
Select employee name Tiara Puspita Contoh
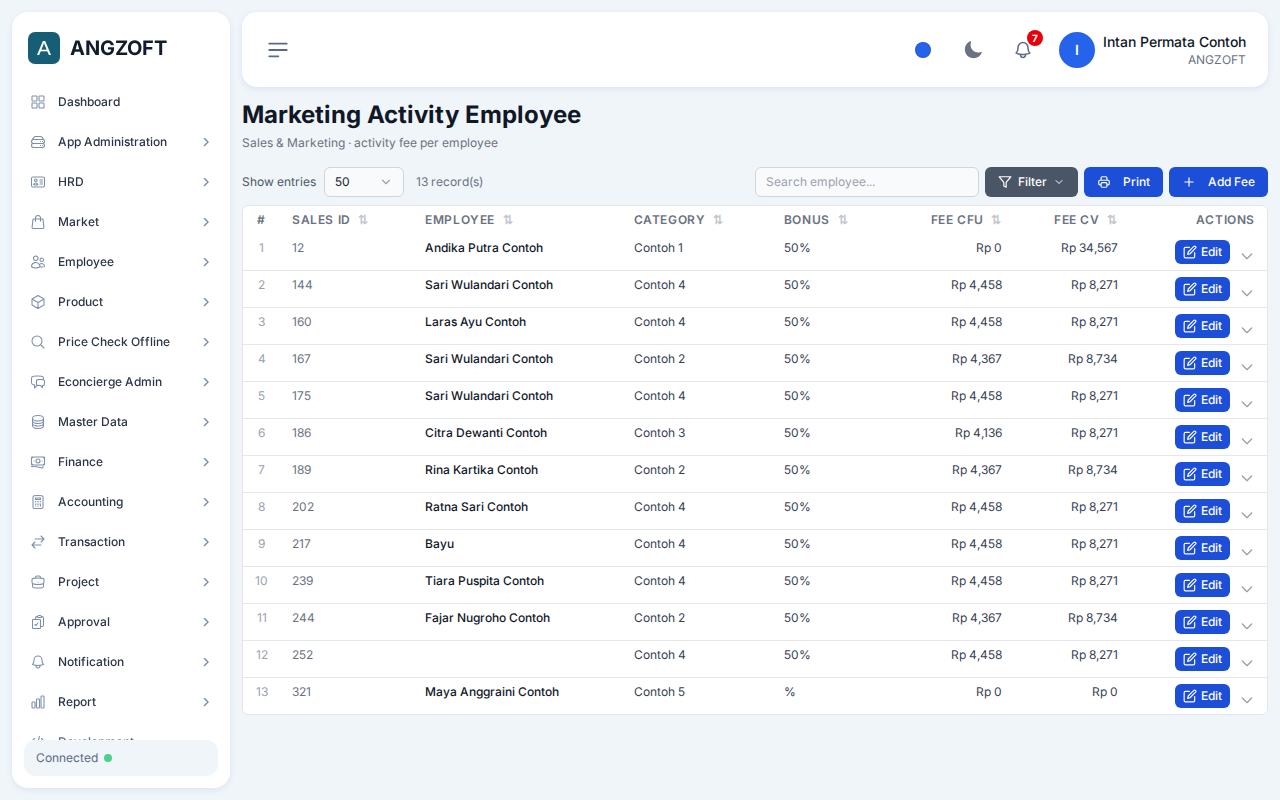[x=484, y=581]
